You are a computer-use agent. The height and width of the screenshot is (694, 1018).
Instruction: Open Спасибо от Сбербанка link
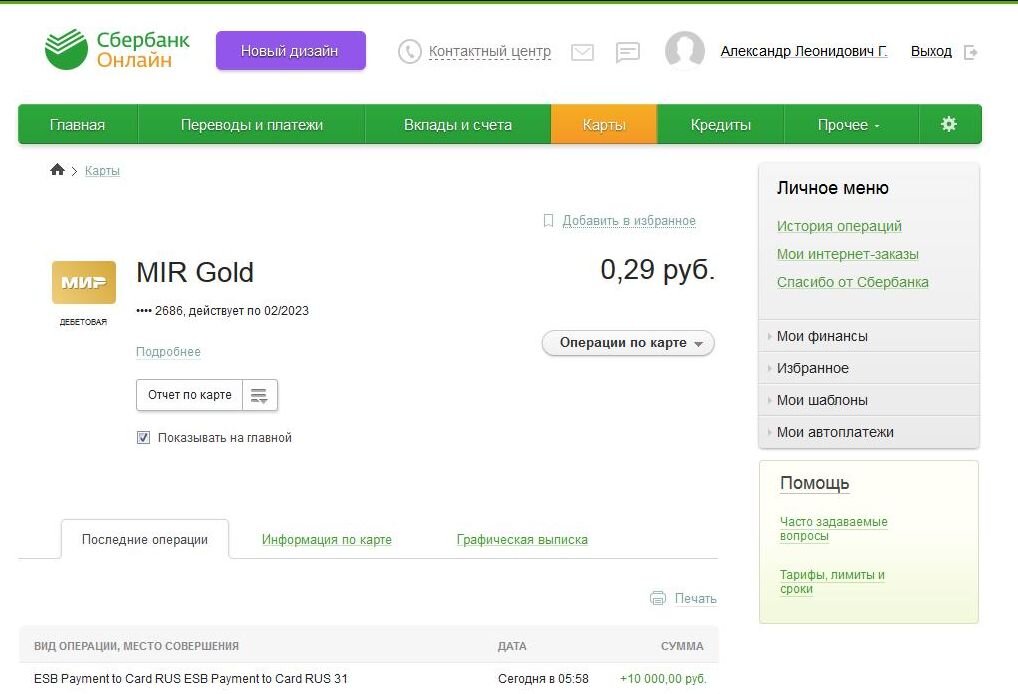pyautogui.click(x=852, y=282)
